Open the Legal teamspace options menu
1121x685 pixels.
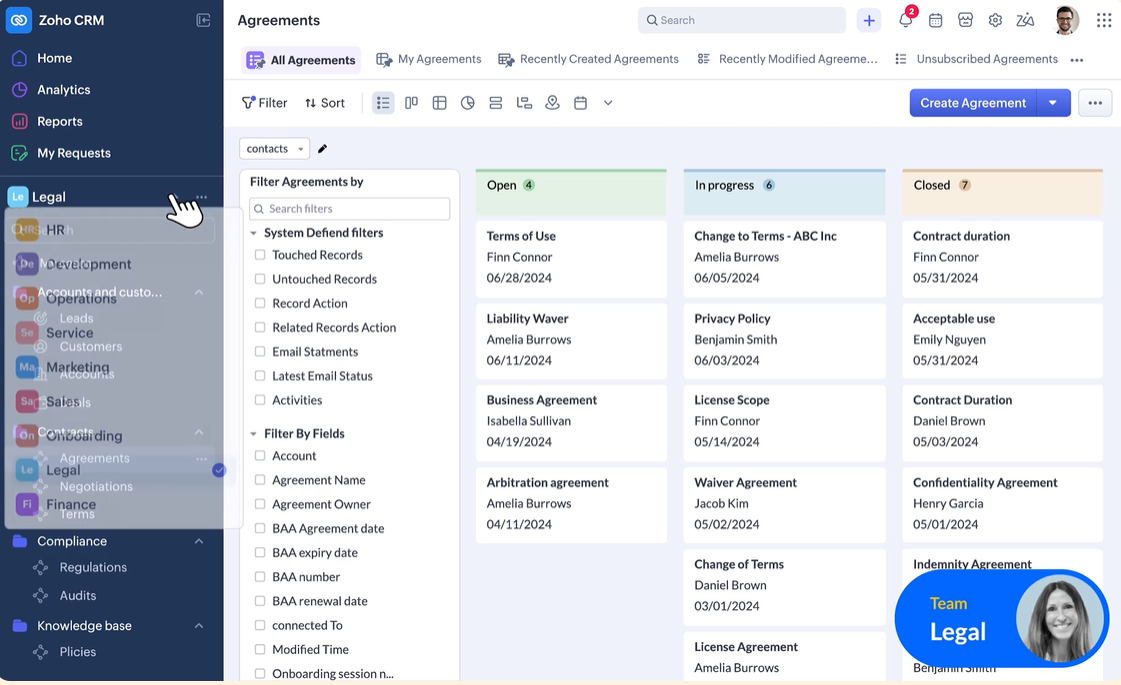[x=202, y=197]
